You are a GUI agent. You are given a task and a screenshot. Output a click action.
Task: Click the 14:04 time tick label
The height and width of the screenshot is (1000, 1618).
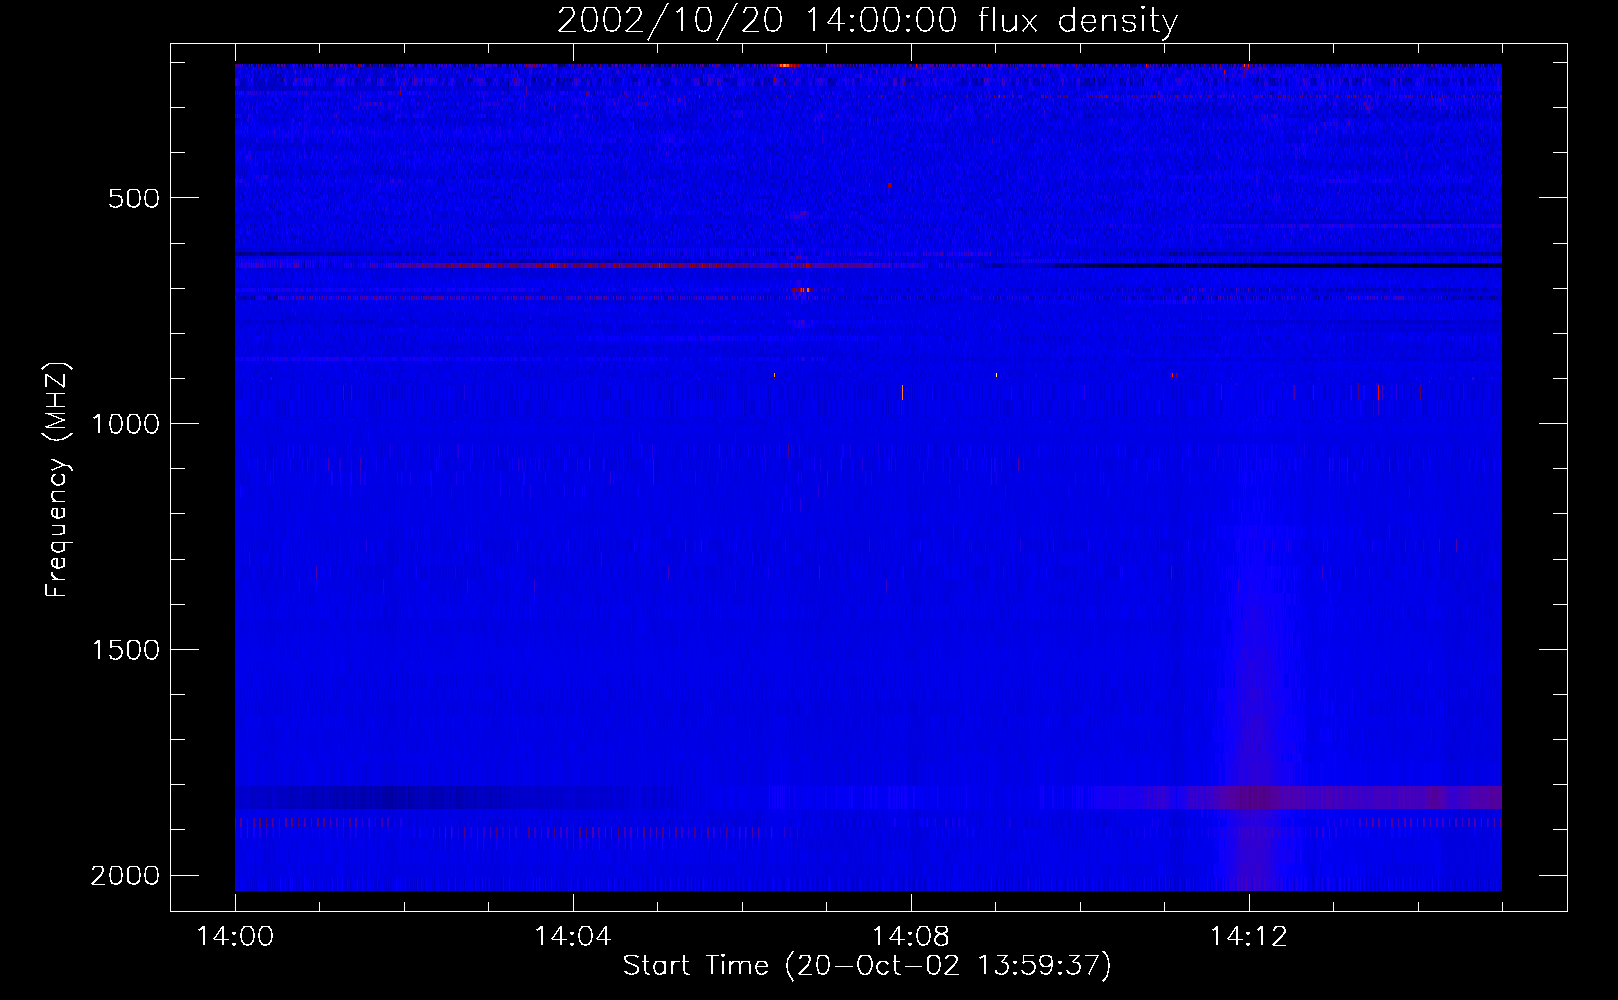[x=572, y=937]
